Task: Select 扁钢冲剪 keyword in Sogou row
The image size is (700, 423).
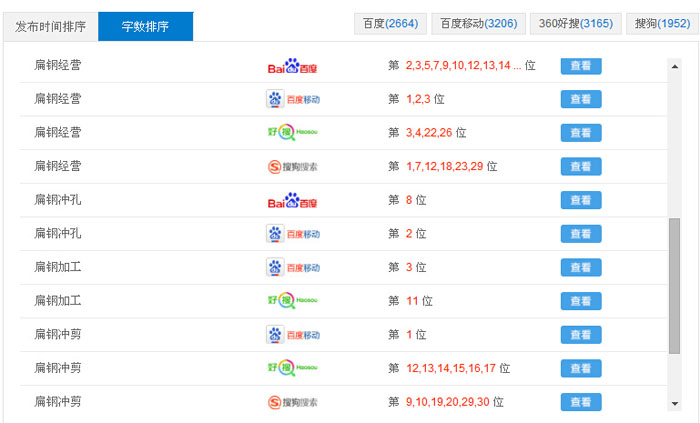Action: pyautogui.click(x=58, y=402)
